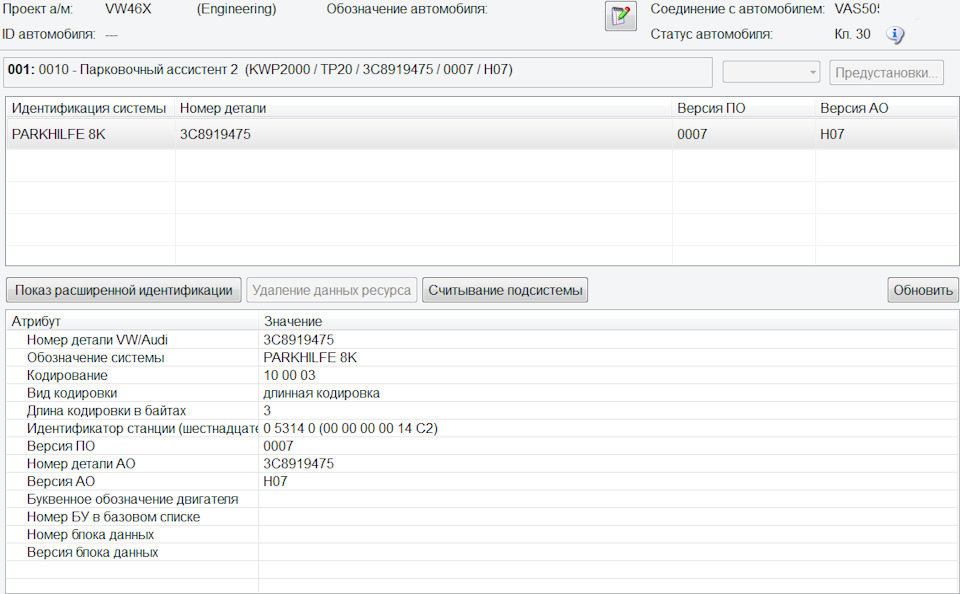Click the value 10 00 03
Image resolution: width=960 pixels, height=594 pixels.
290,375
